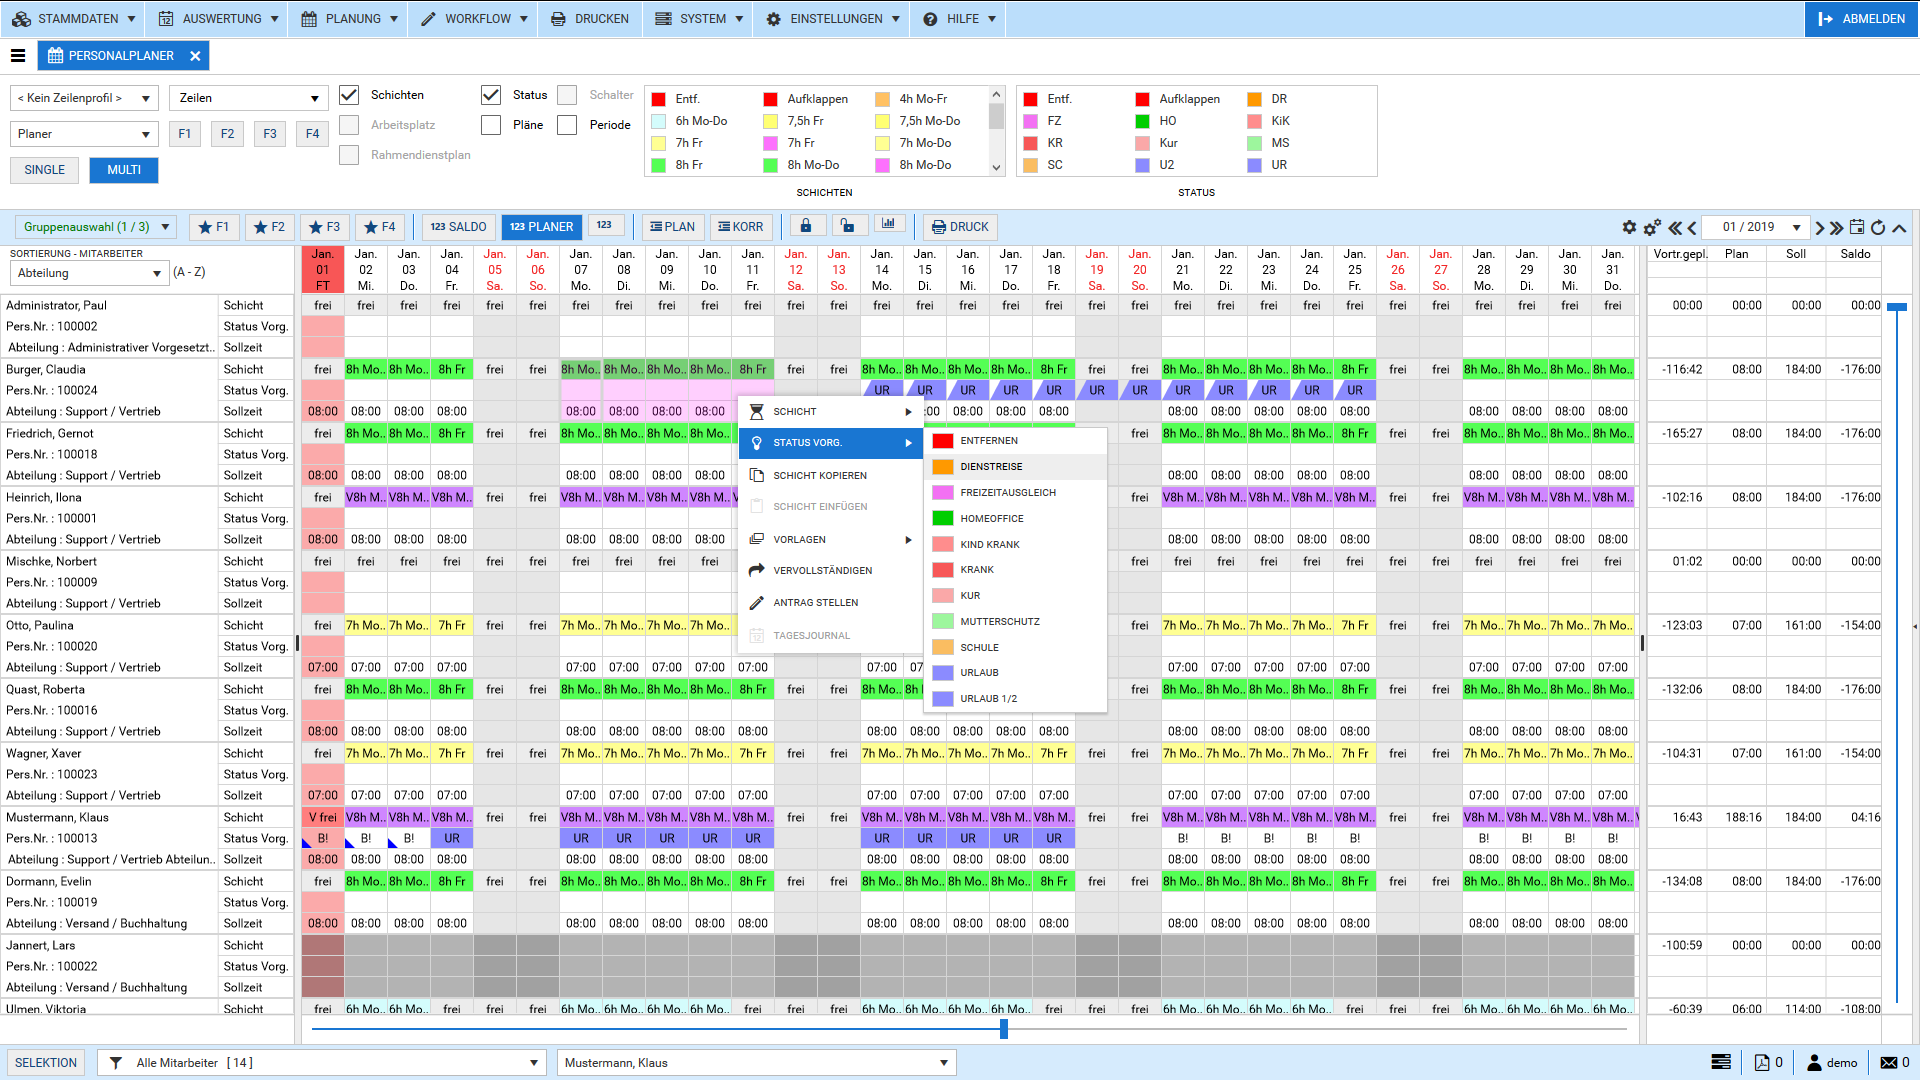Screen dimensions: 1920x1080
Task: Enable the Arbeitsplatz checkbox
Action: tap(349, 125)
